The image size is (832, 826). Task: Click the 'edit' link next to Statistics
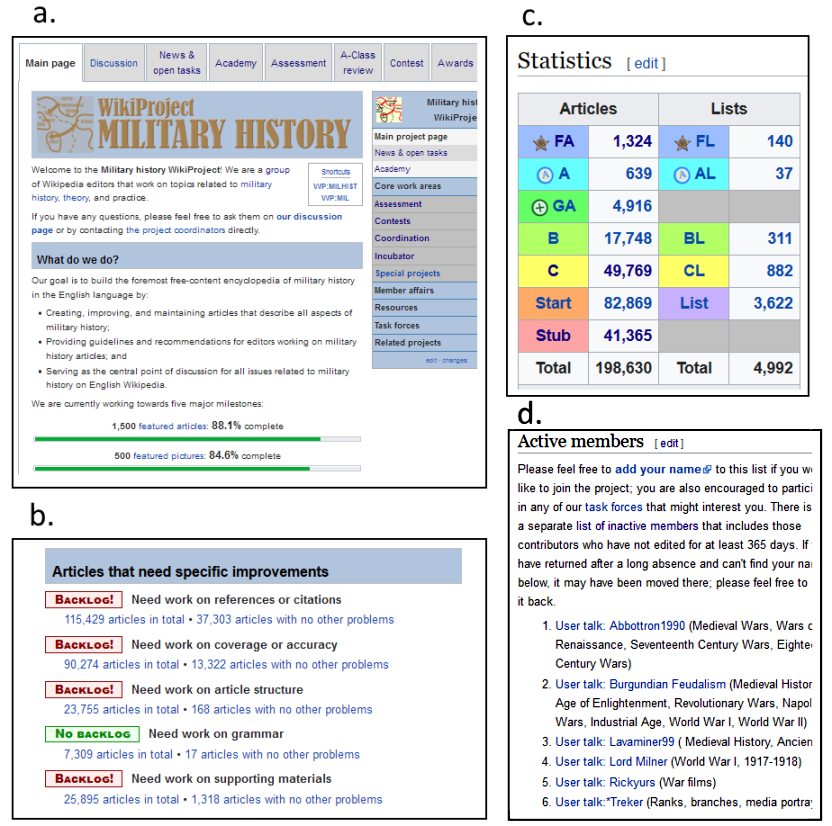pyautogui.click(x=646, y=64)
